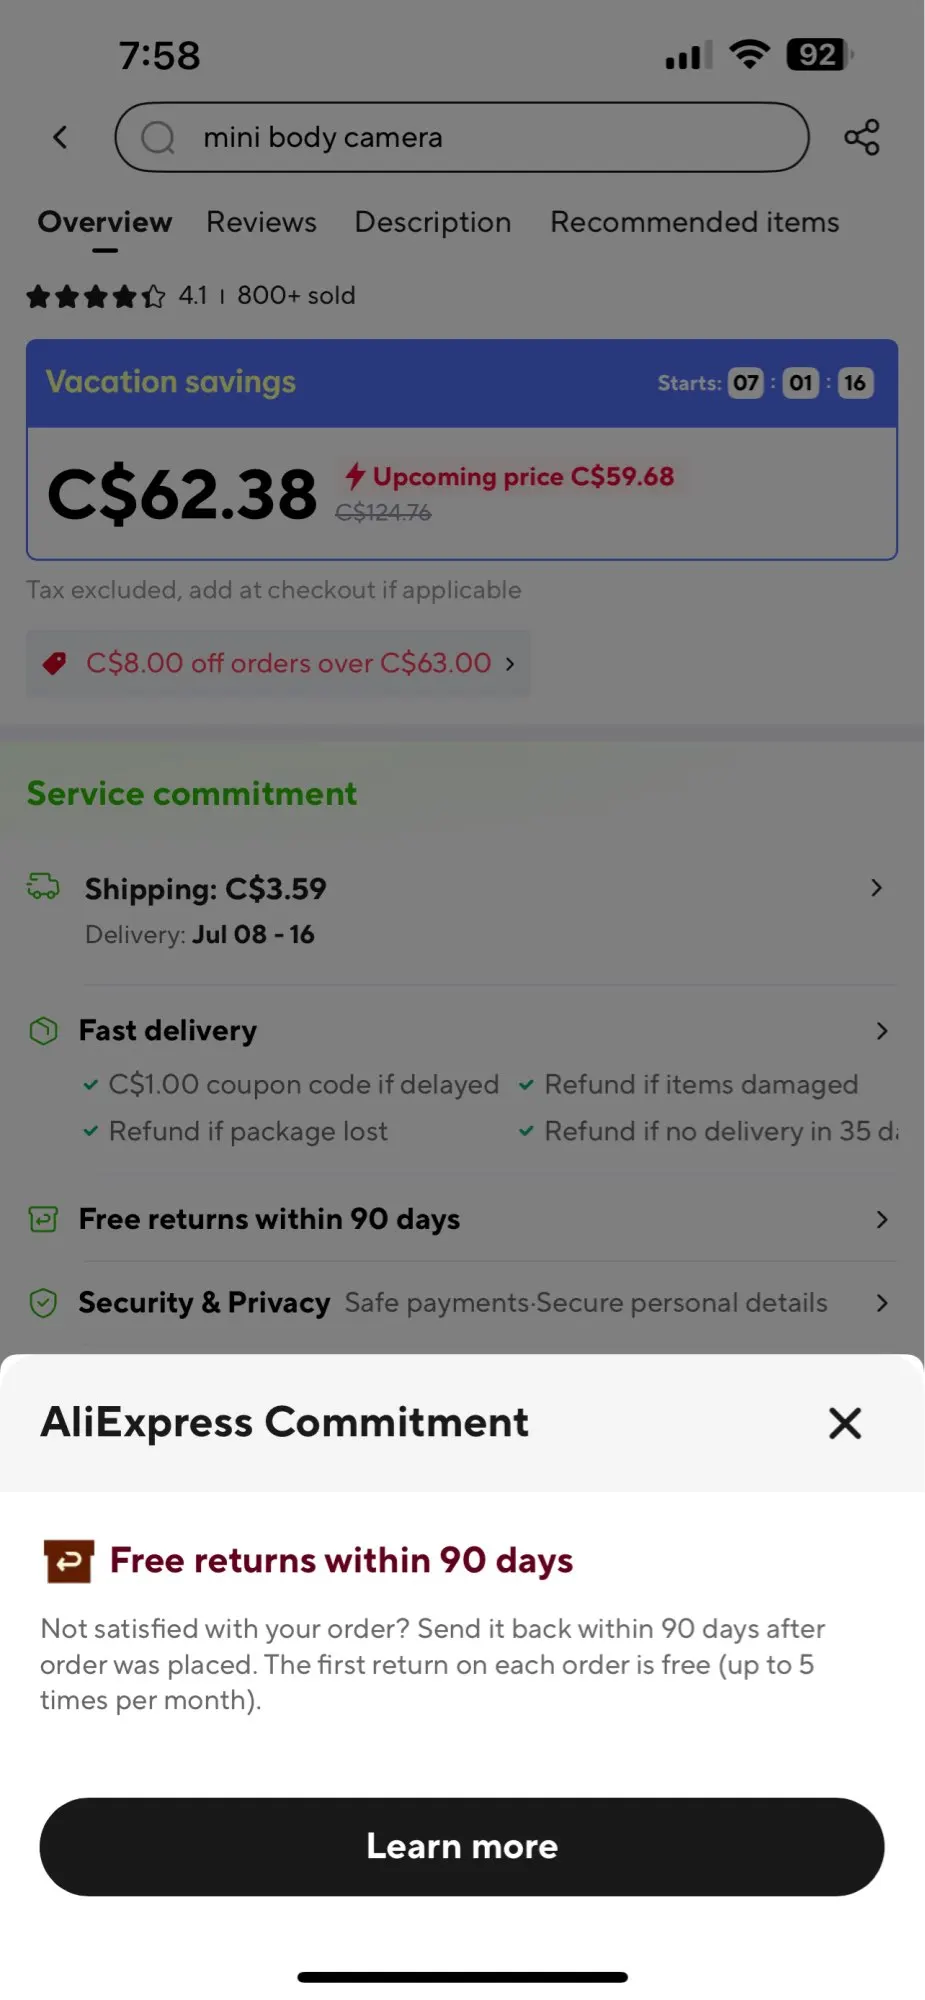Switch to the Reviews tab

click(261, 222)
